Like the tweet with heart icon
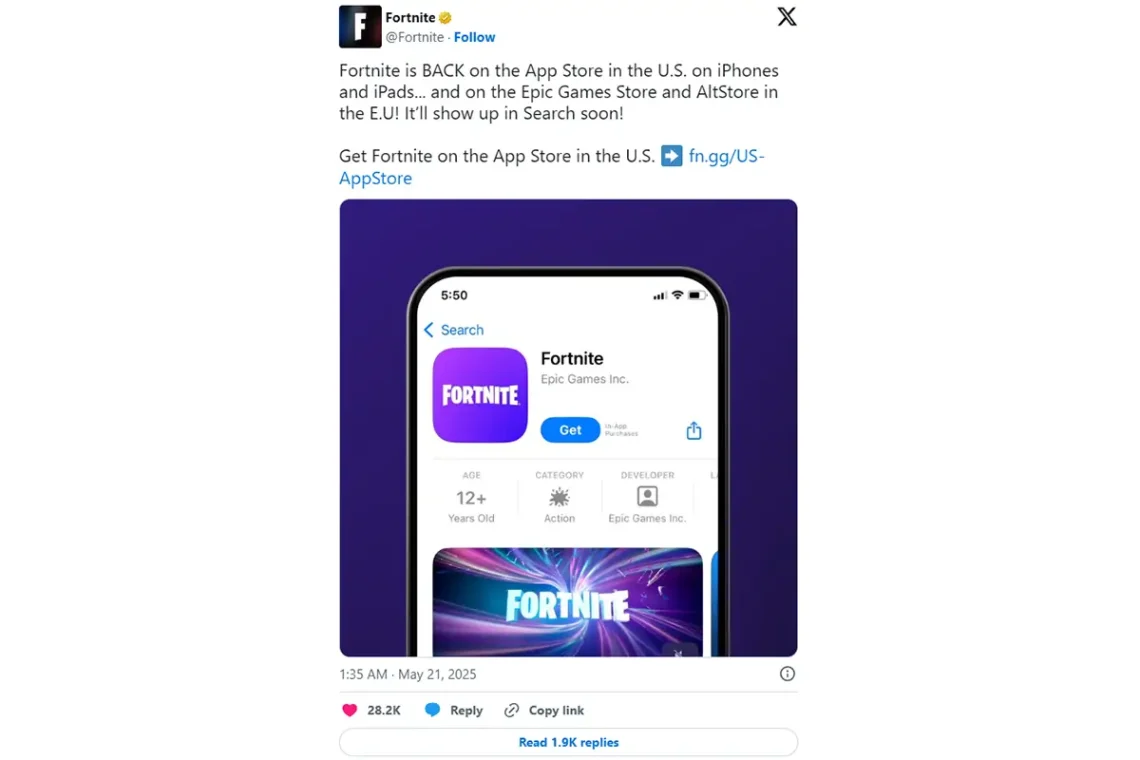The height and width of the screenshot is (760, 1140). pyautogui.click(x=350, y=710)
